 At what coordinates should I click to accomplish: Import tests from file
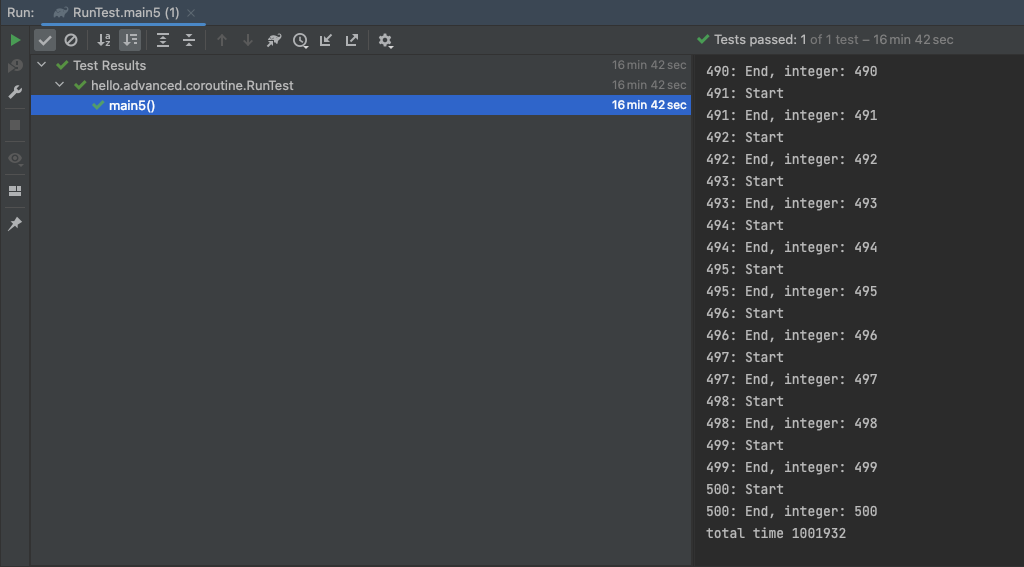point(326,40)
